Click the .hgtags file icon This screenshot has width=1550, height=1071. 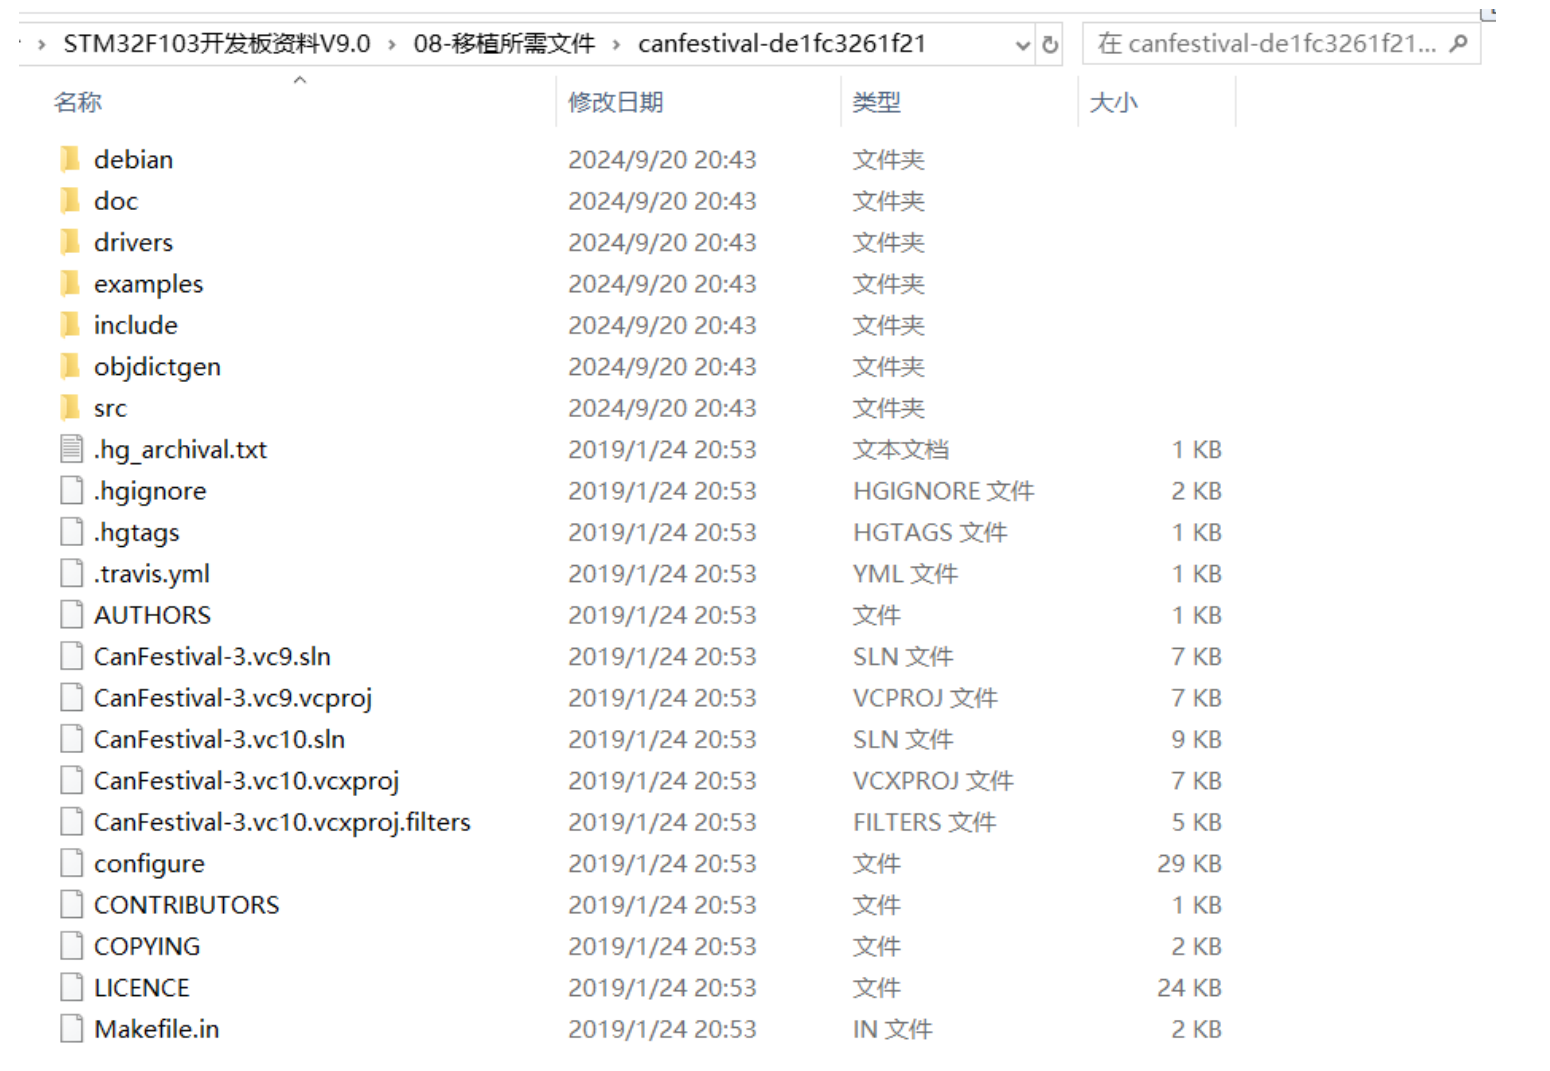71,532
